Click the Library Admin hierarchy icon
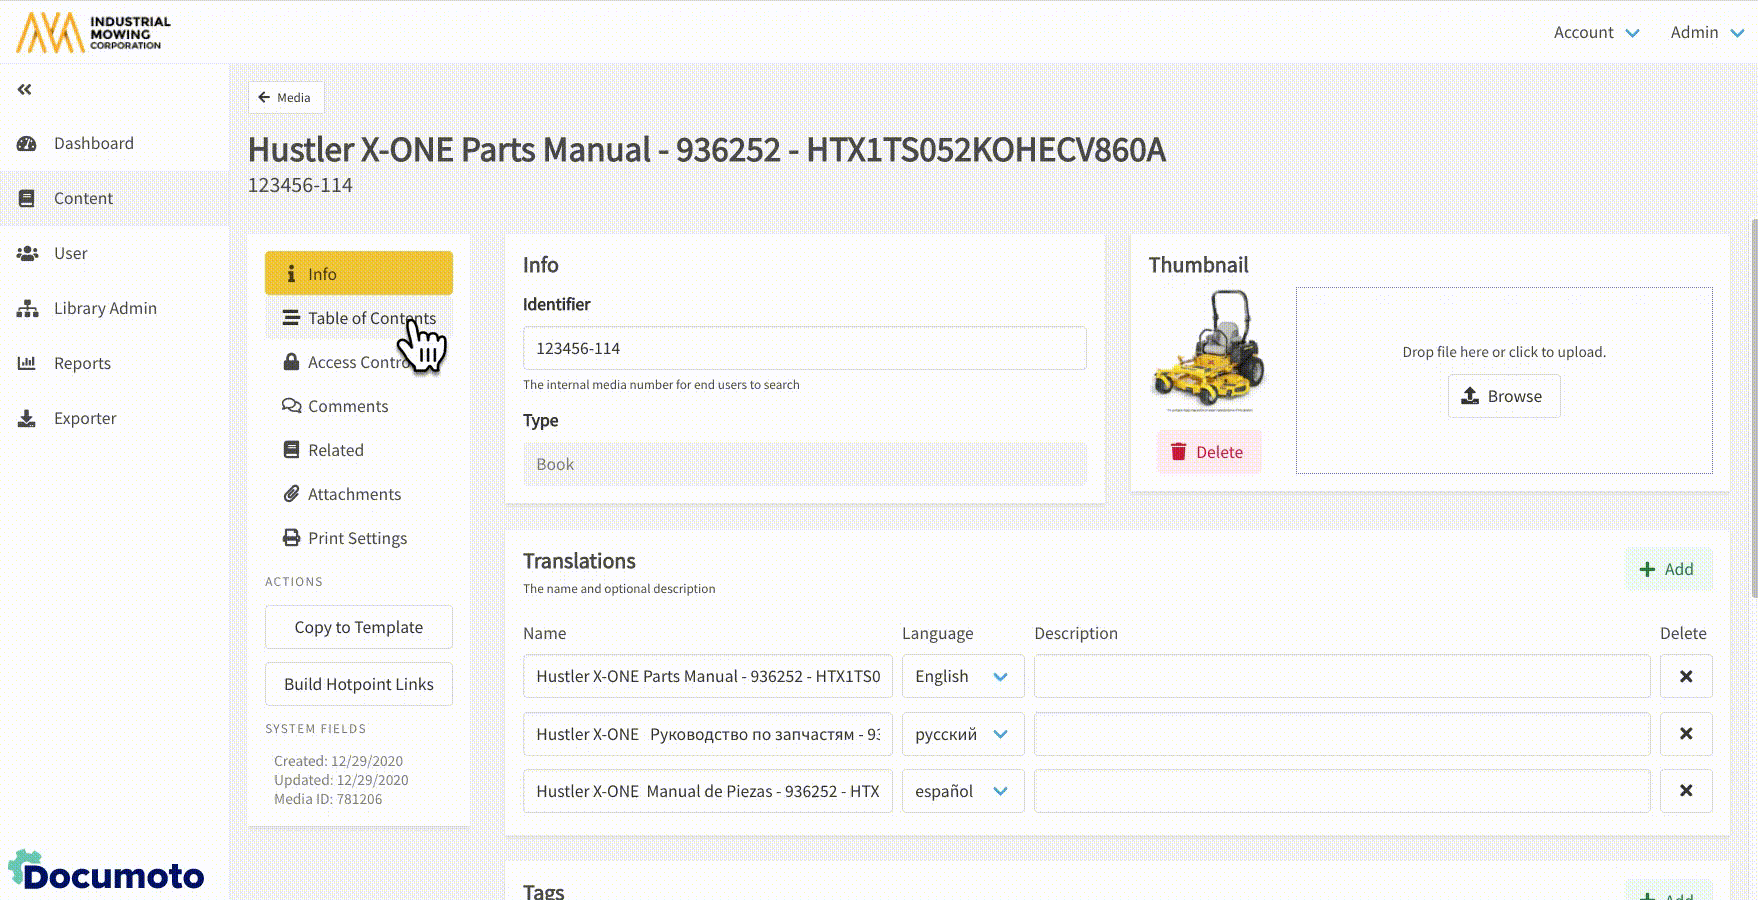 (27, 308)
